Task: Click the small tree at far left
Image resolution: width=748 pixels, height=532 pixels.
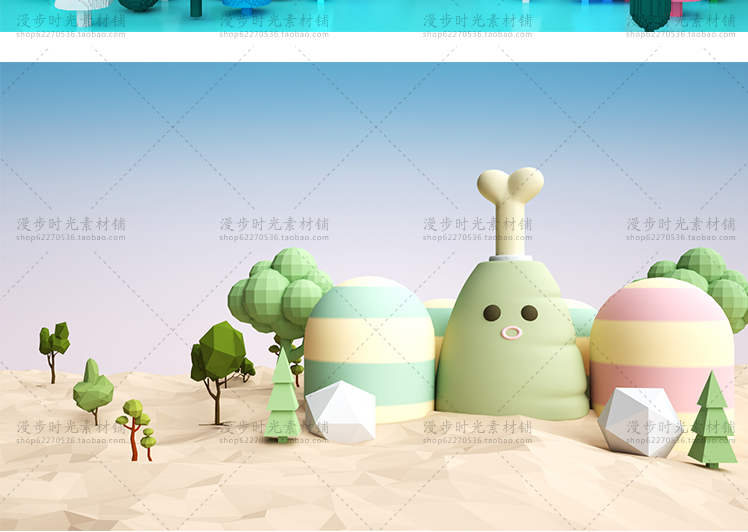Action: 53,345
